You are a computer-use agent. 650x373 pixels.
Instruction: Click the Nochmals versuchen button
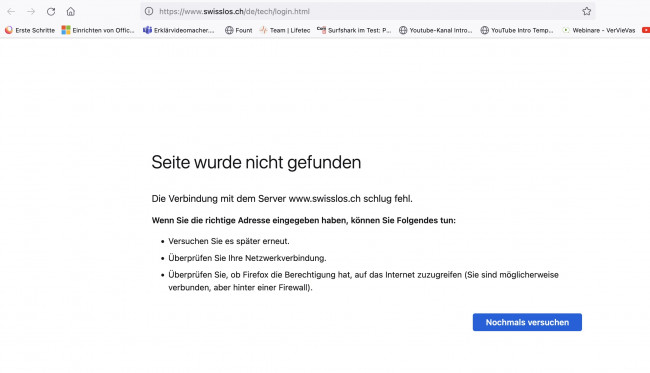click(x=527, y=322)
